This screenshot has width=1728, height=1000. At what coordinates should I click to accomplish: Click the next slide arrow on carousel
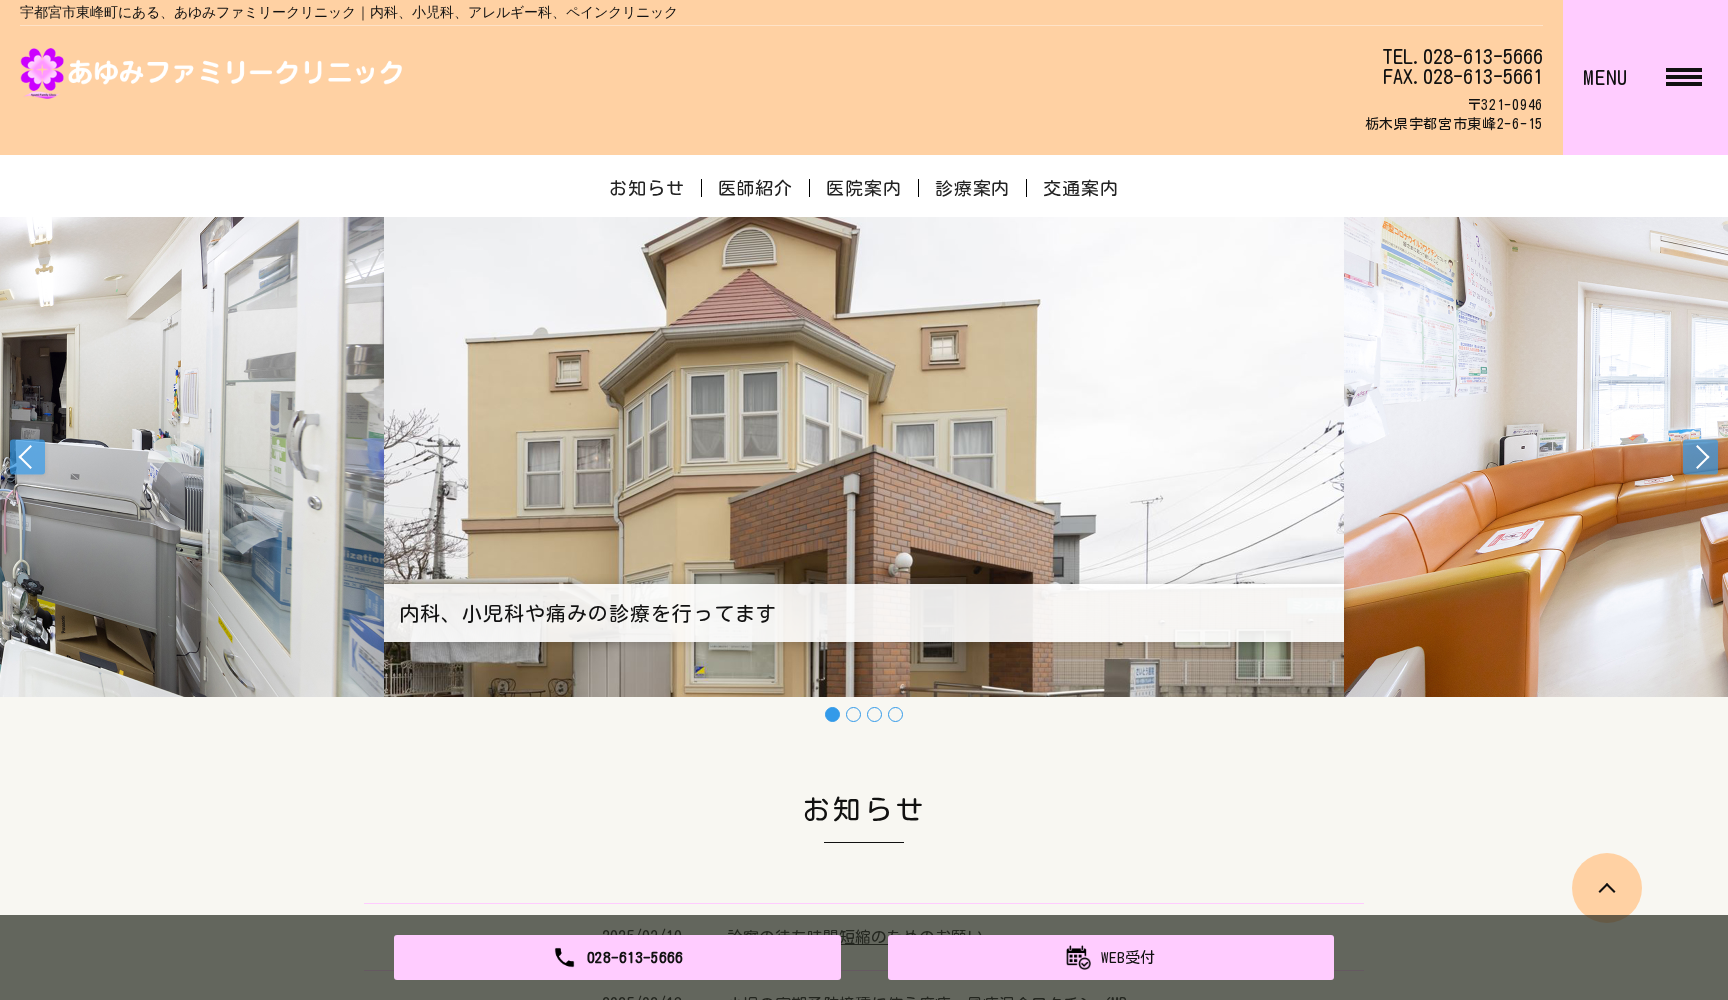pyautogui.click(x=1701, y=457)
